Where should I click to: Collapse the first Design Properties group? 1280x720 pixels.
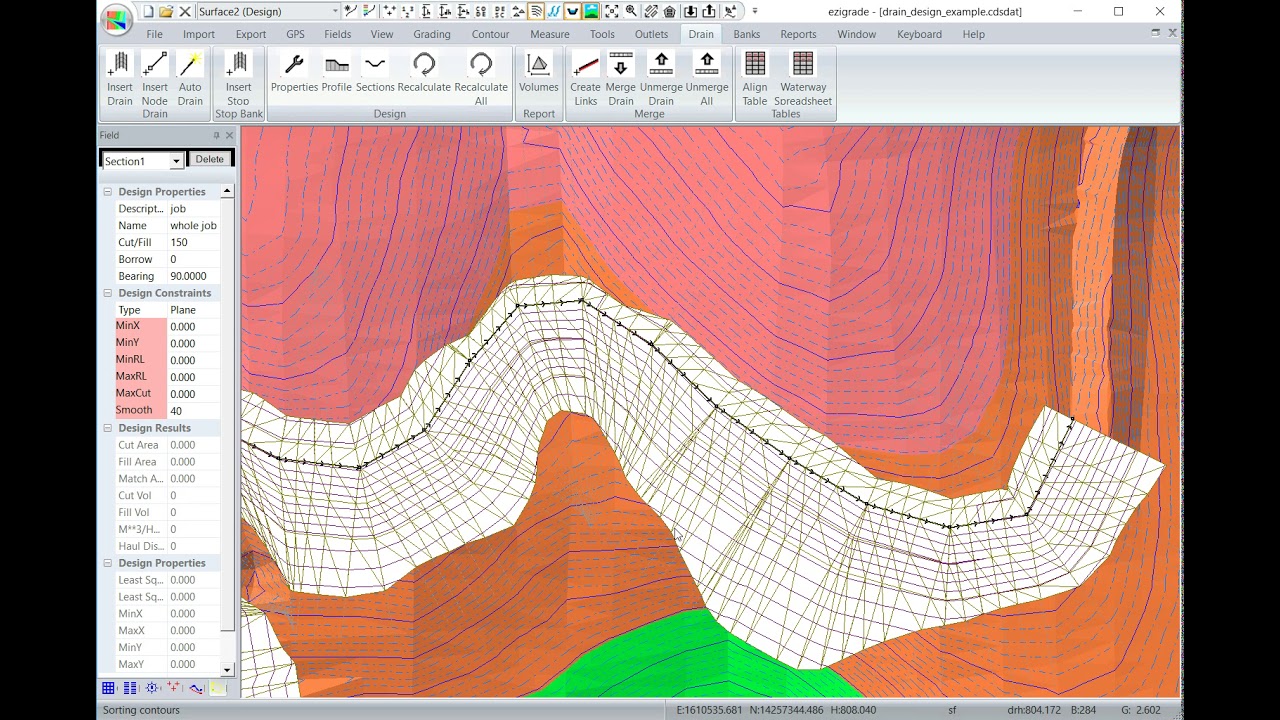(x=107, y=192)
